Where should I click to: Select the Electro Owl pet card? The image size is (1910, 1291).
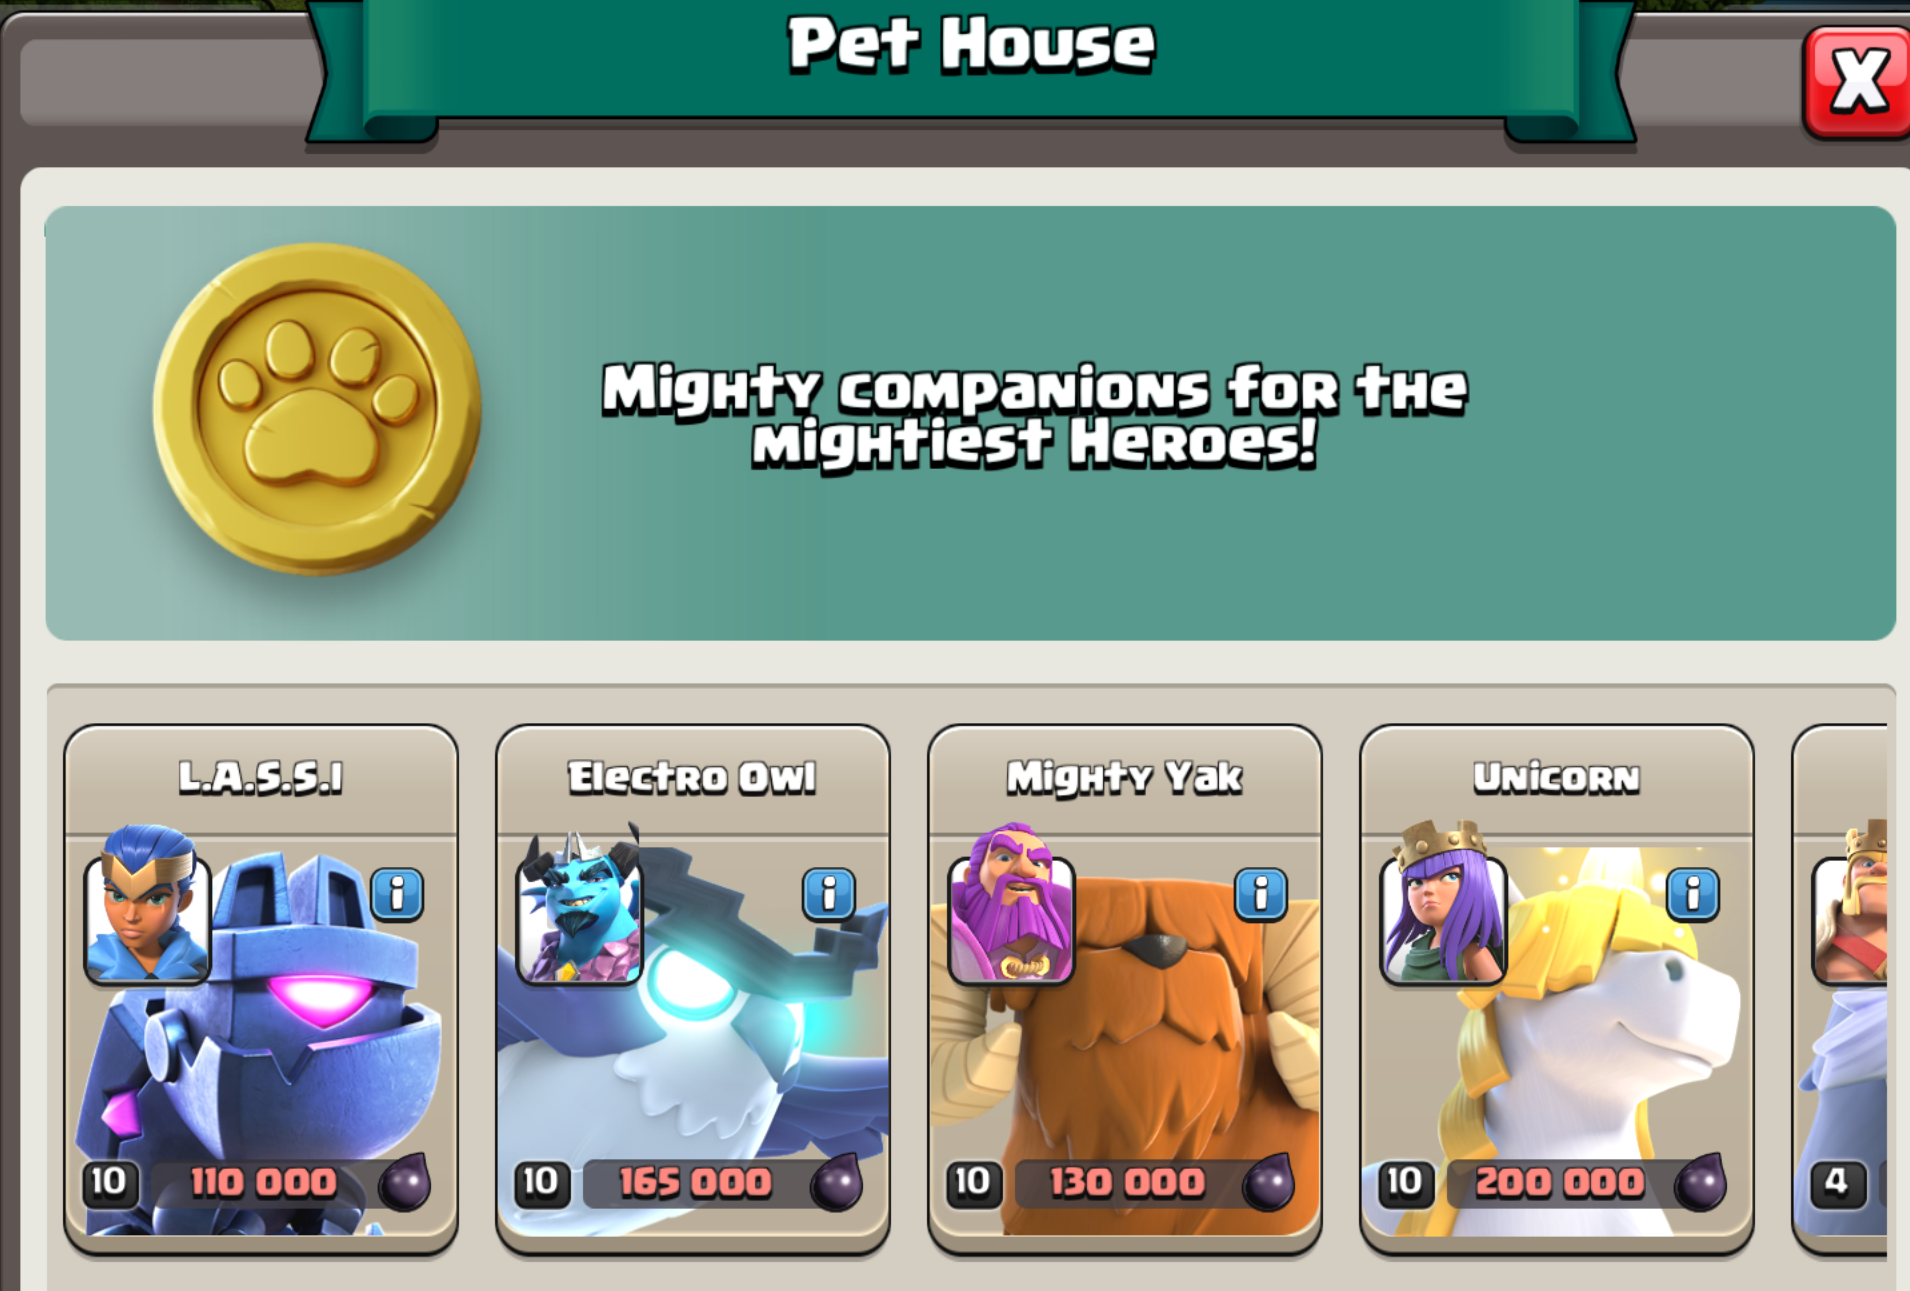[693, 990]
